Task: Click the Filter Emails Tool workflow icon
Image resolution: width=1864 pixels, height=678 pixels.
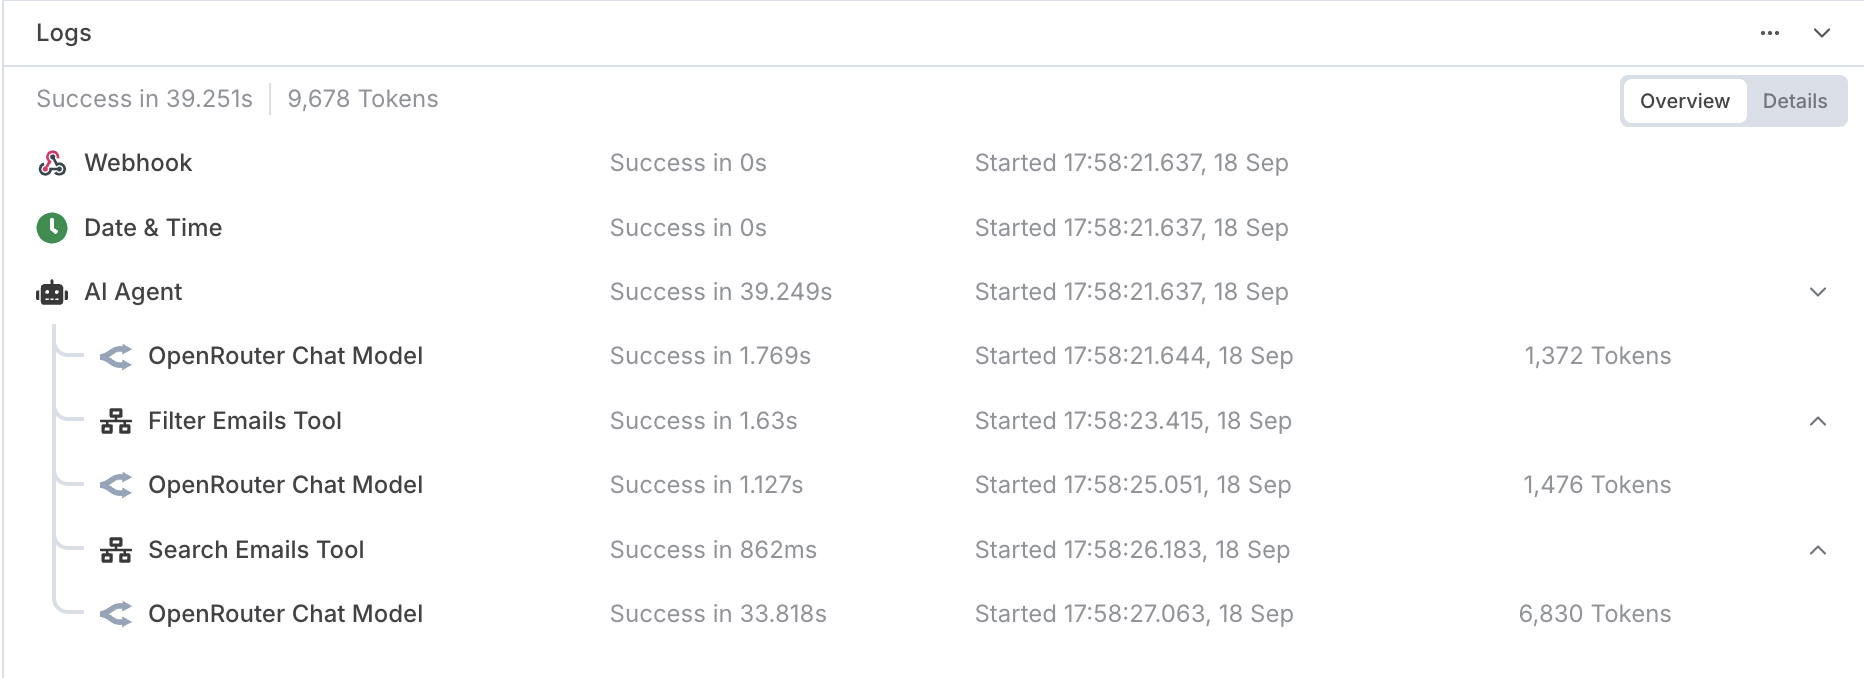Action: pos(116,421)
